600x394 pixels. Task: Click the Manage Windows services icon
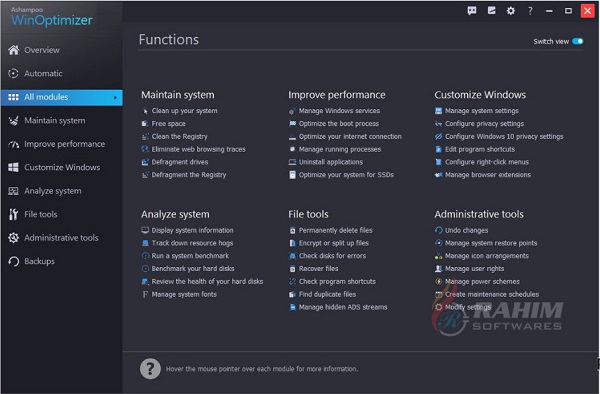pos(292,111)
